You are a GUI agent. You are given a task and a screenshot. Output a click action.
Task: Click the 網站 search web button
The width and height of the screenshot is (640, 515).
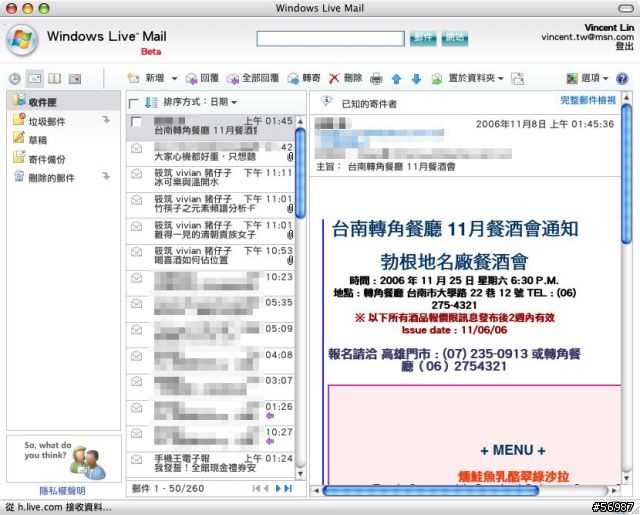coord(455,38)
